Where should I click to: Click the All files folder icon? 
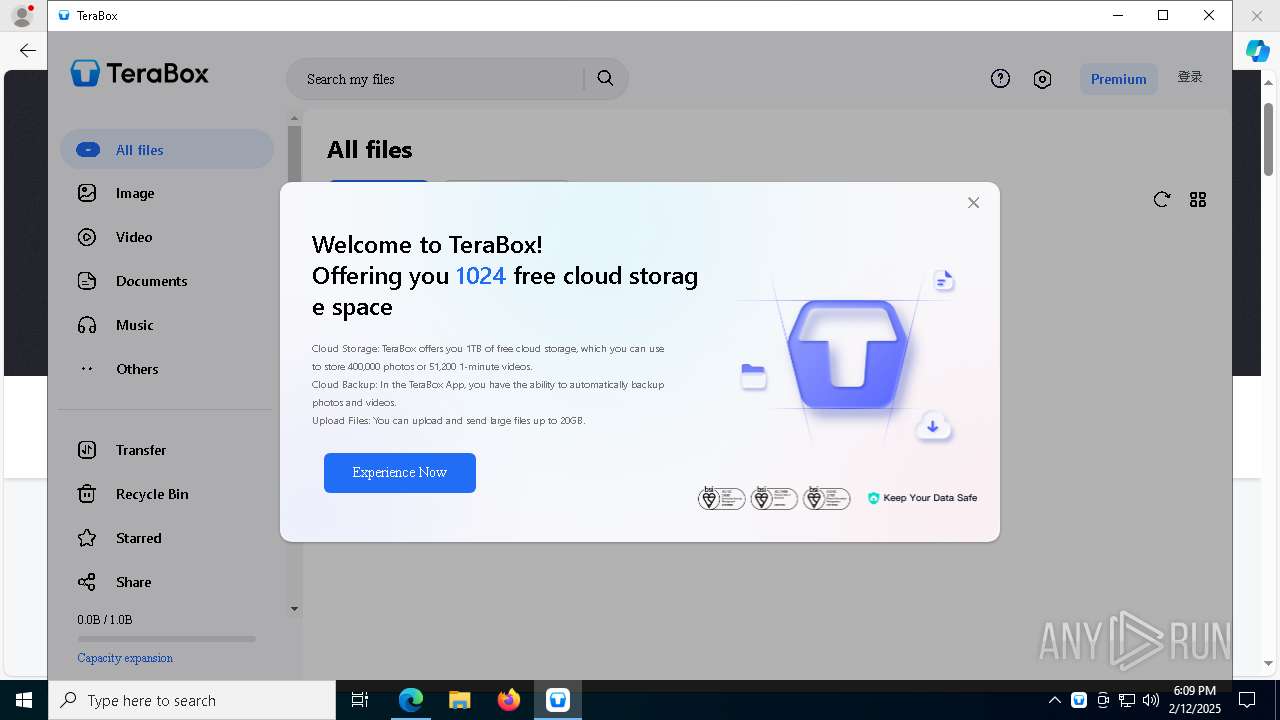88,150
